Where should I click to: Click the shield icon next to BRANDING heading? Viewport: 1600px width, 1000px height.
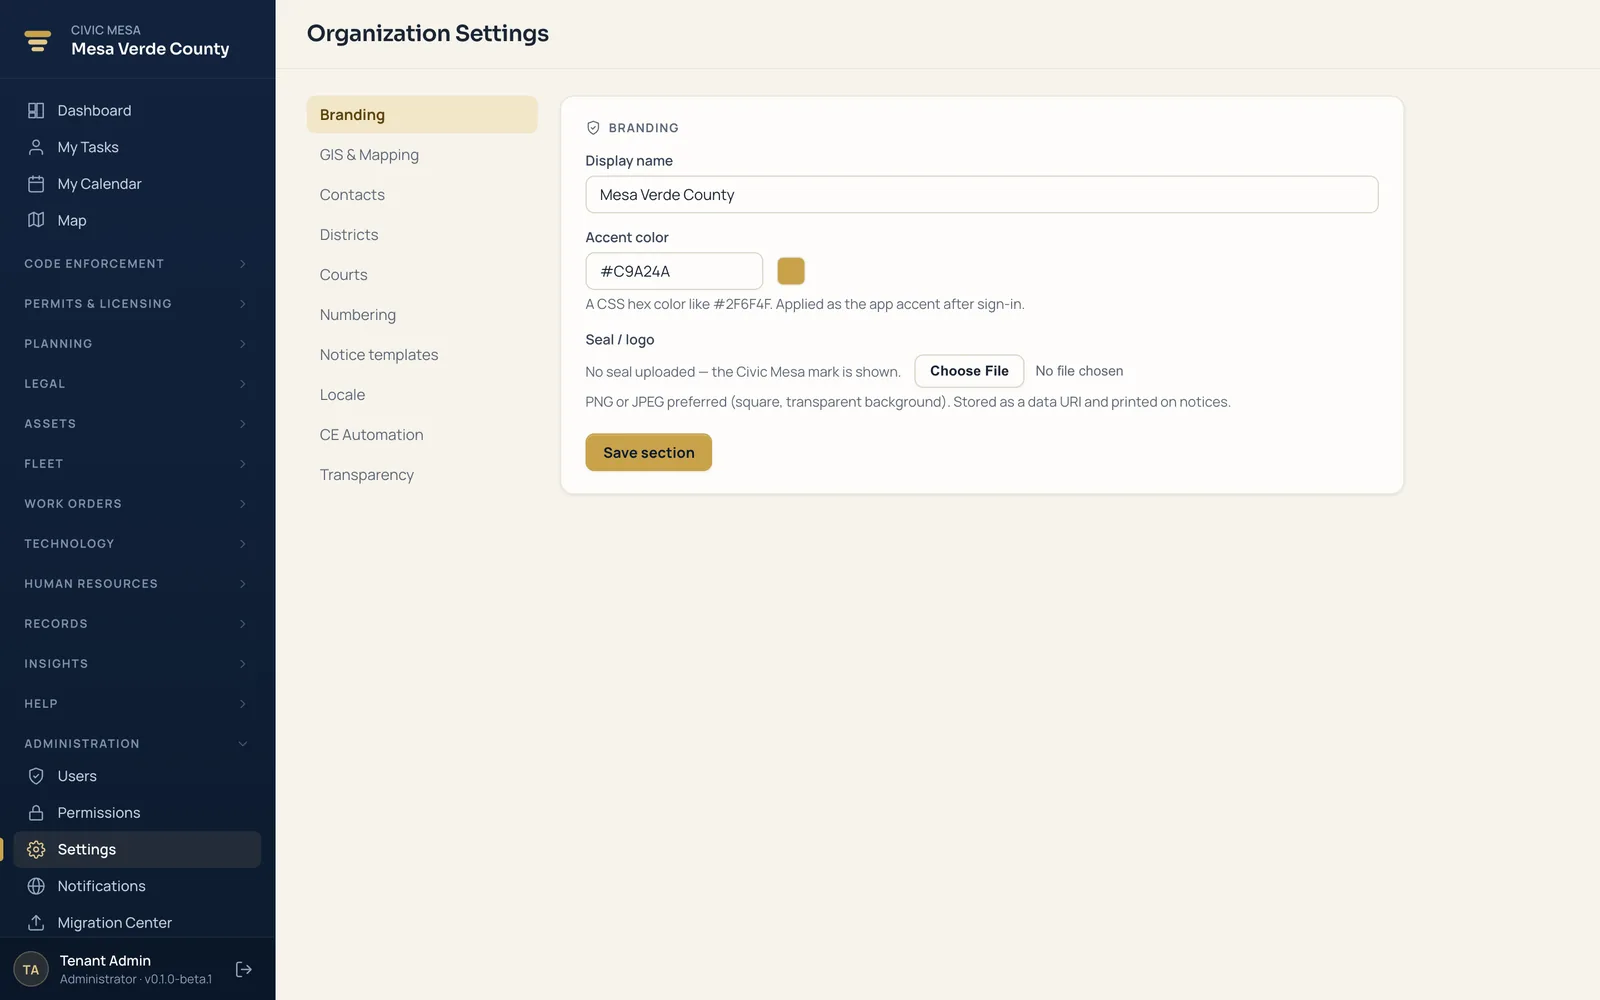593,128
